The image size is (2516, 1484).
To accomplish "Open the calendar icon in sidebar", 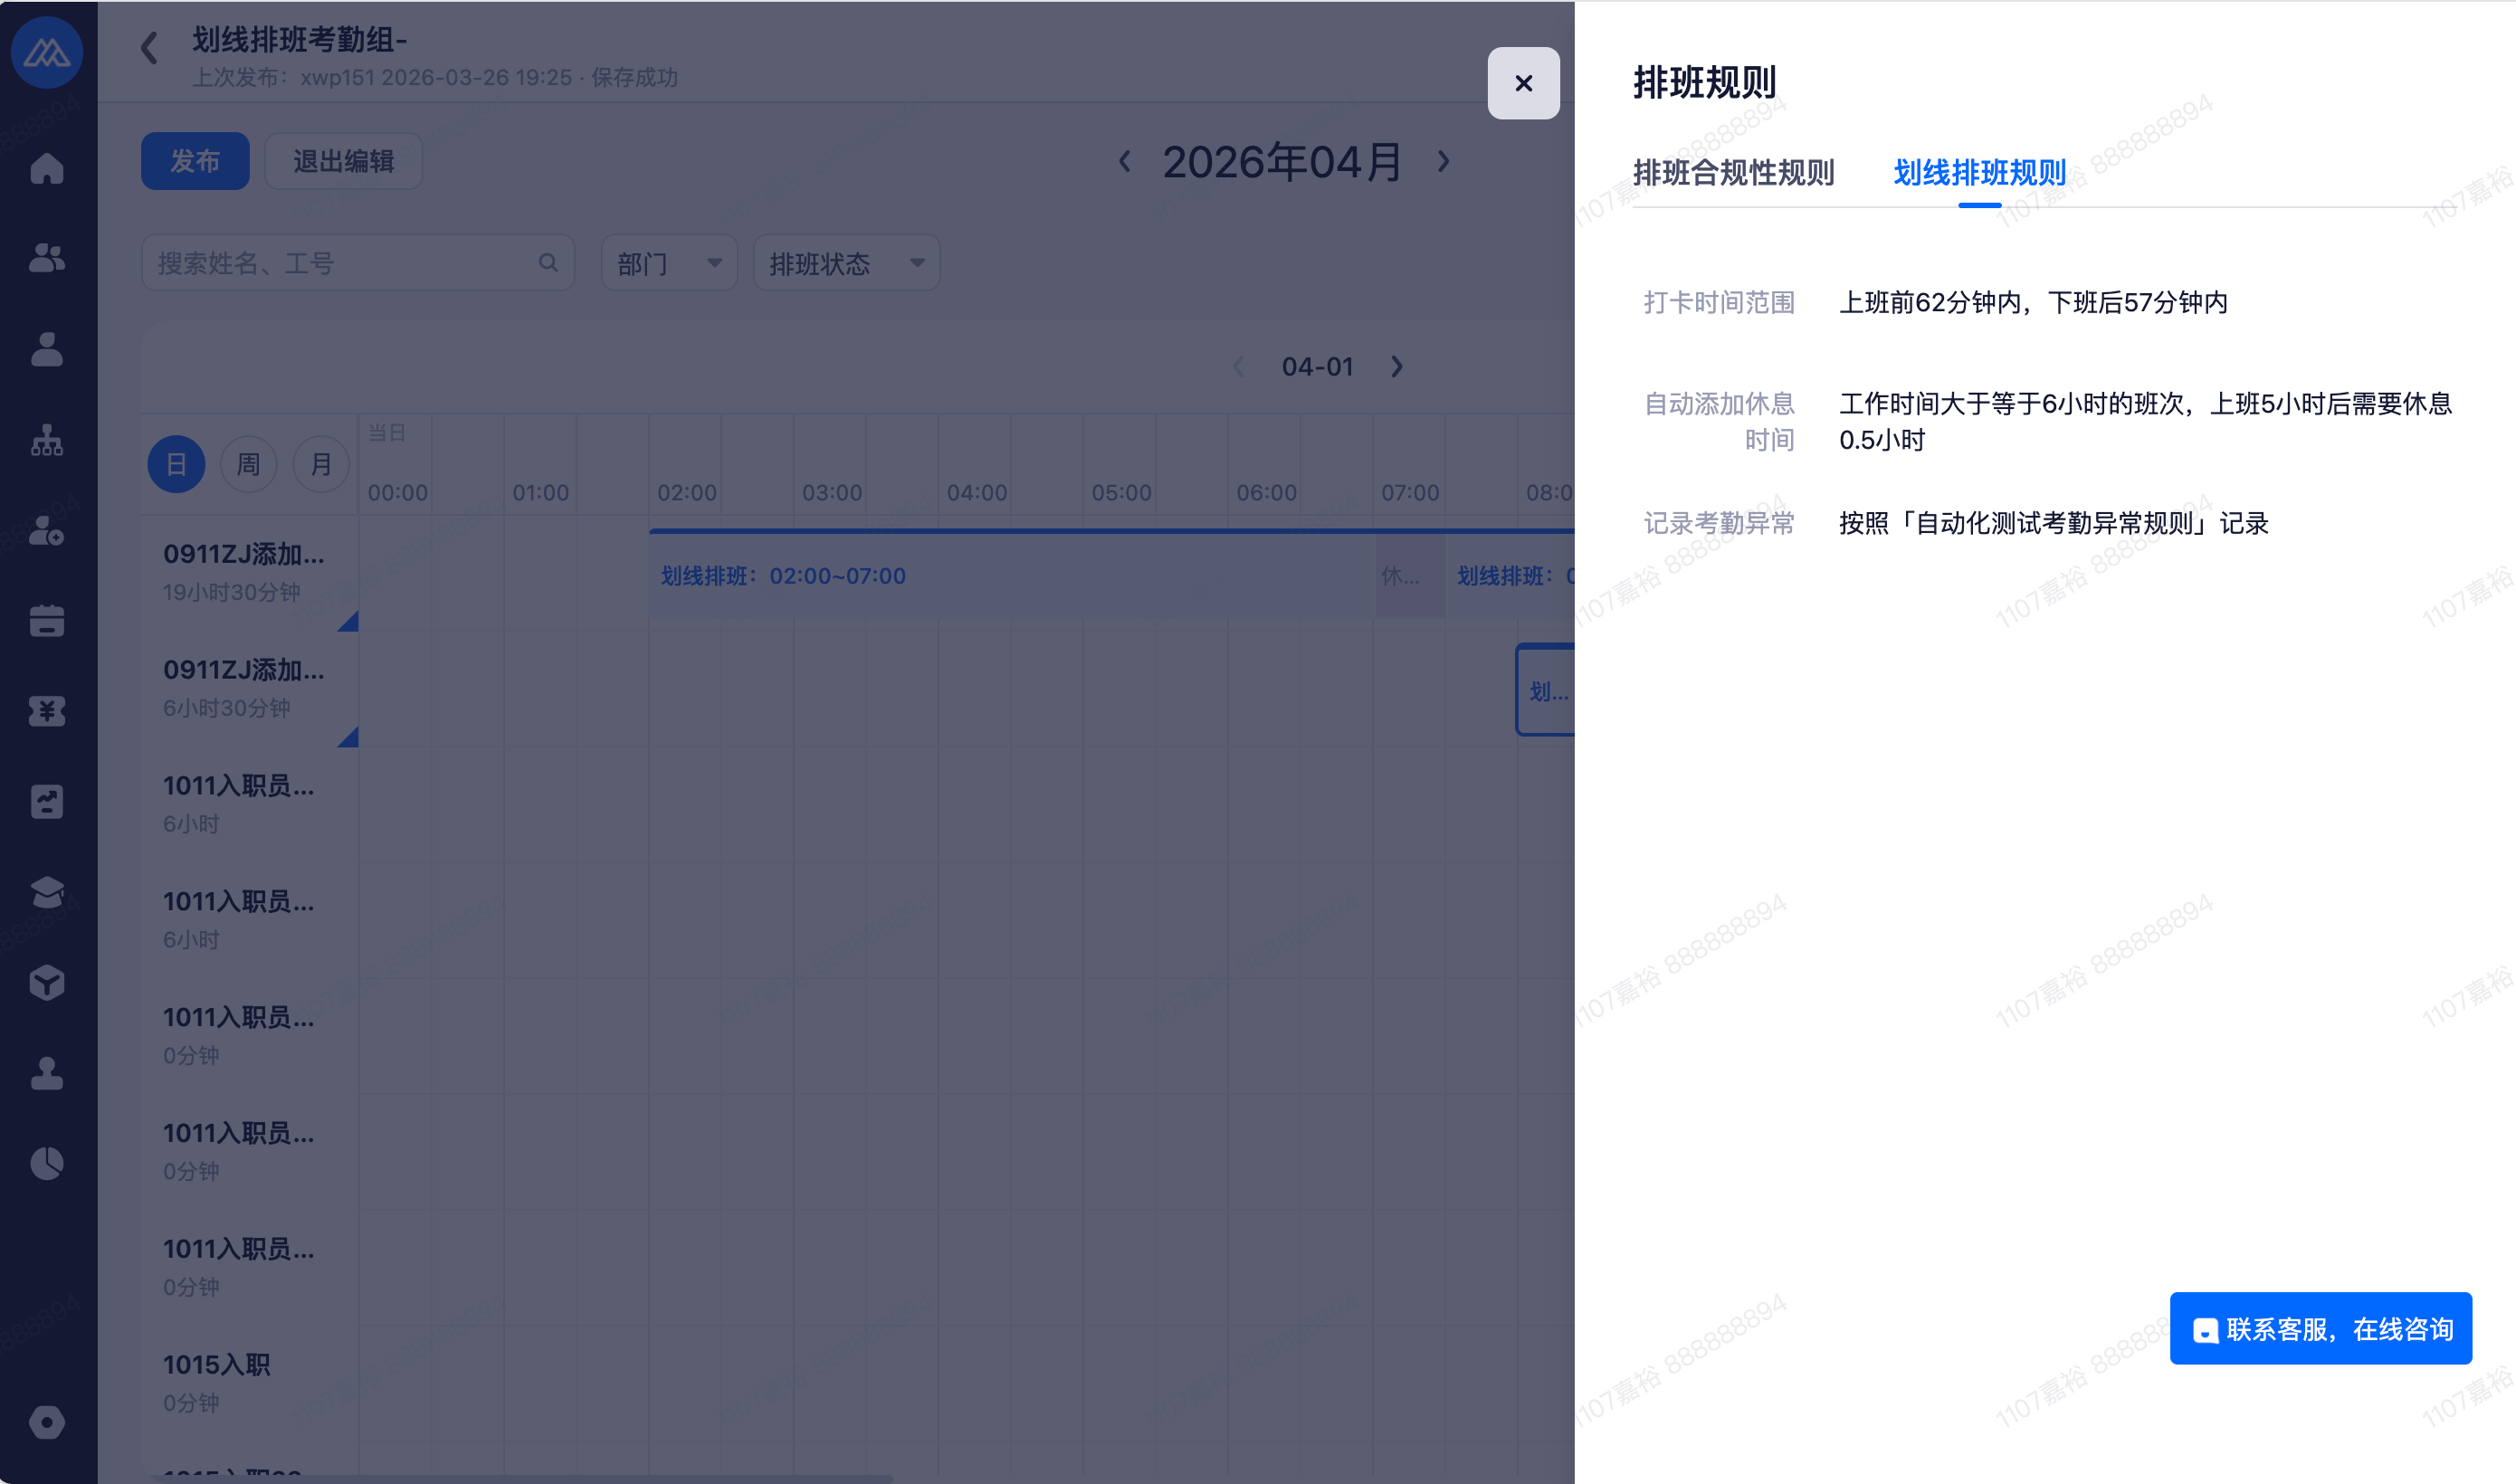I will (x=47, y=621).
